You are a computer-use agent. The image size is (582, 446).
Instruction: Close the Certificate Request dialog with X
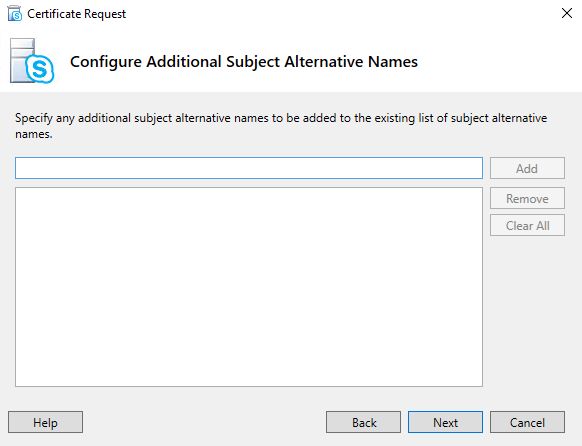566,13
